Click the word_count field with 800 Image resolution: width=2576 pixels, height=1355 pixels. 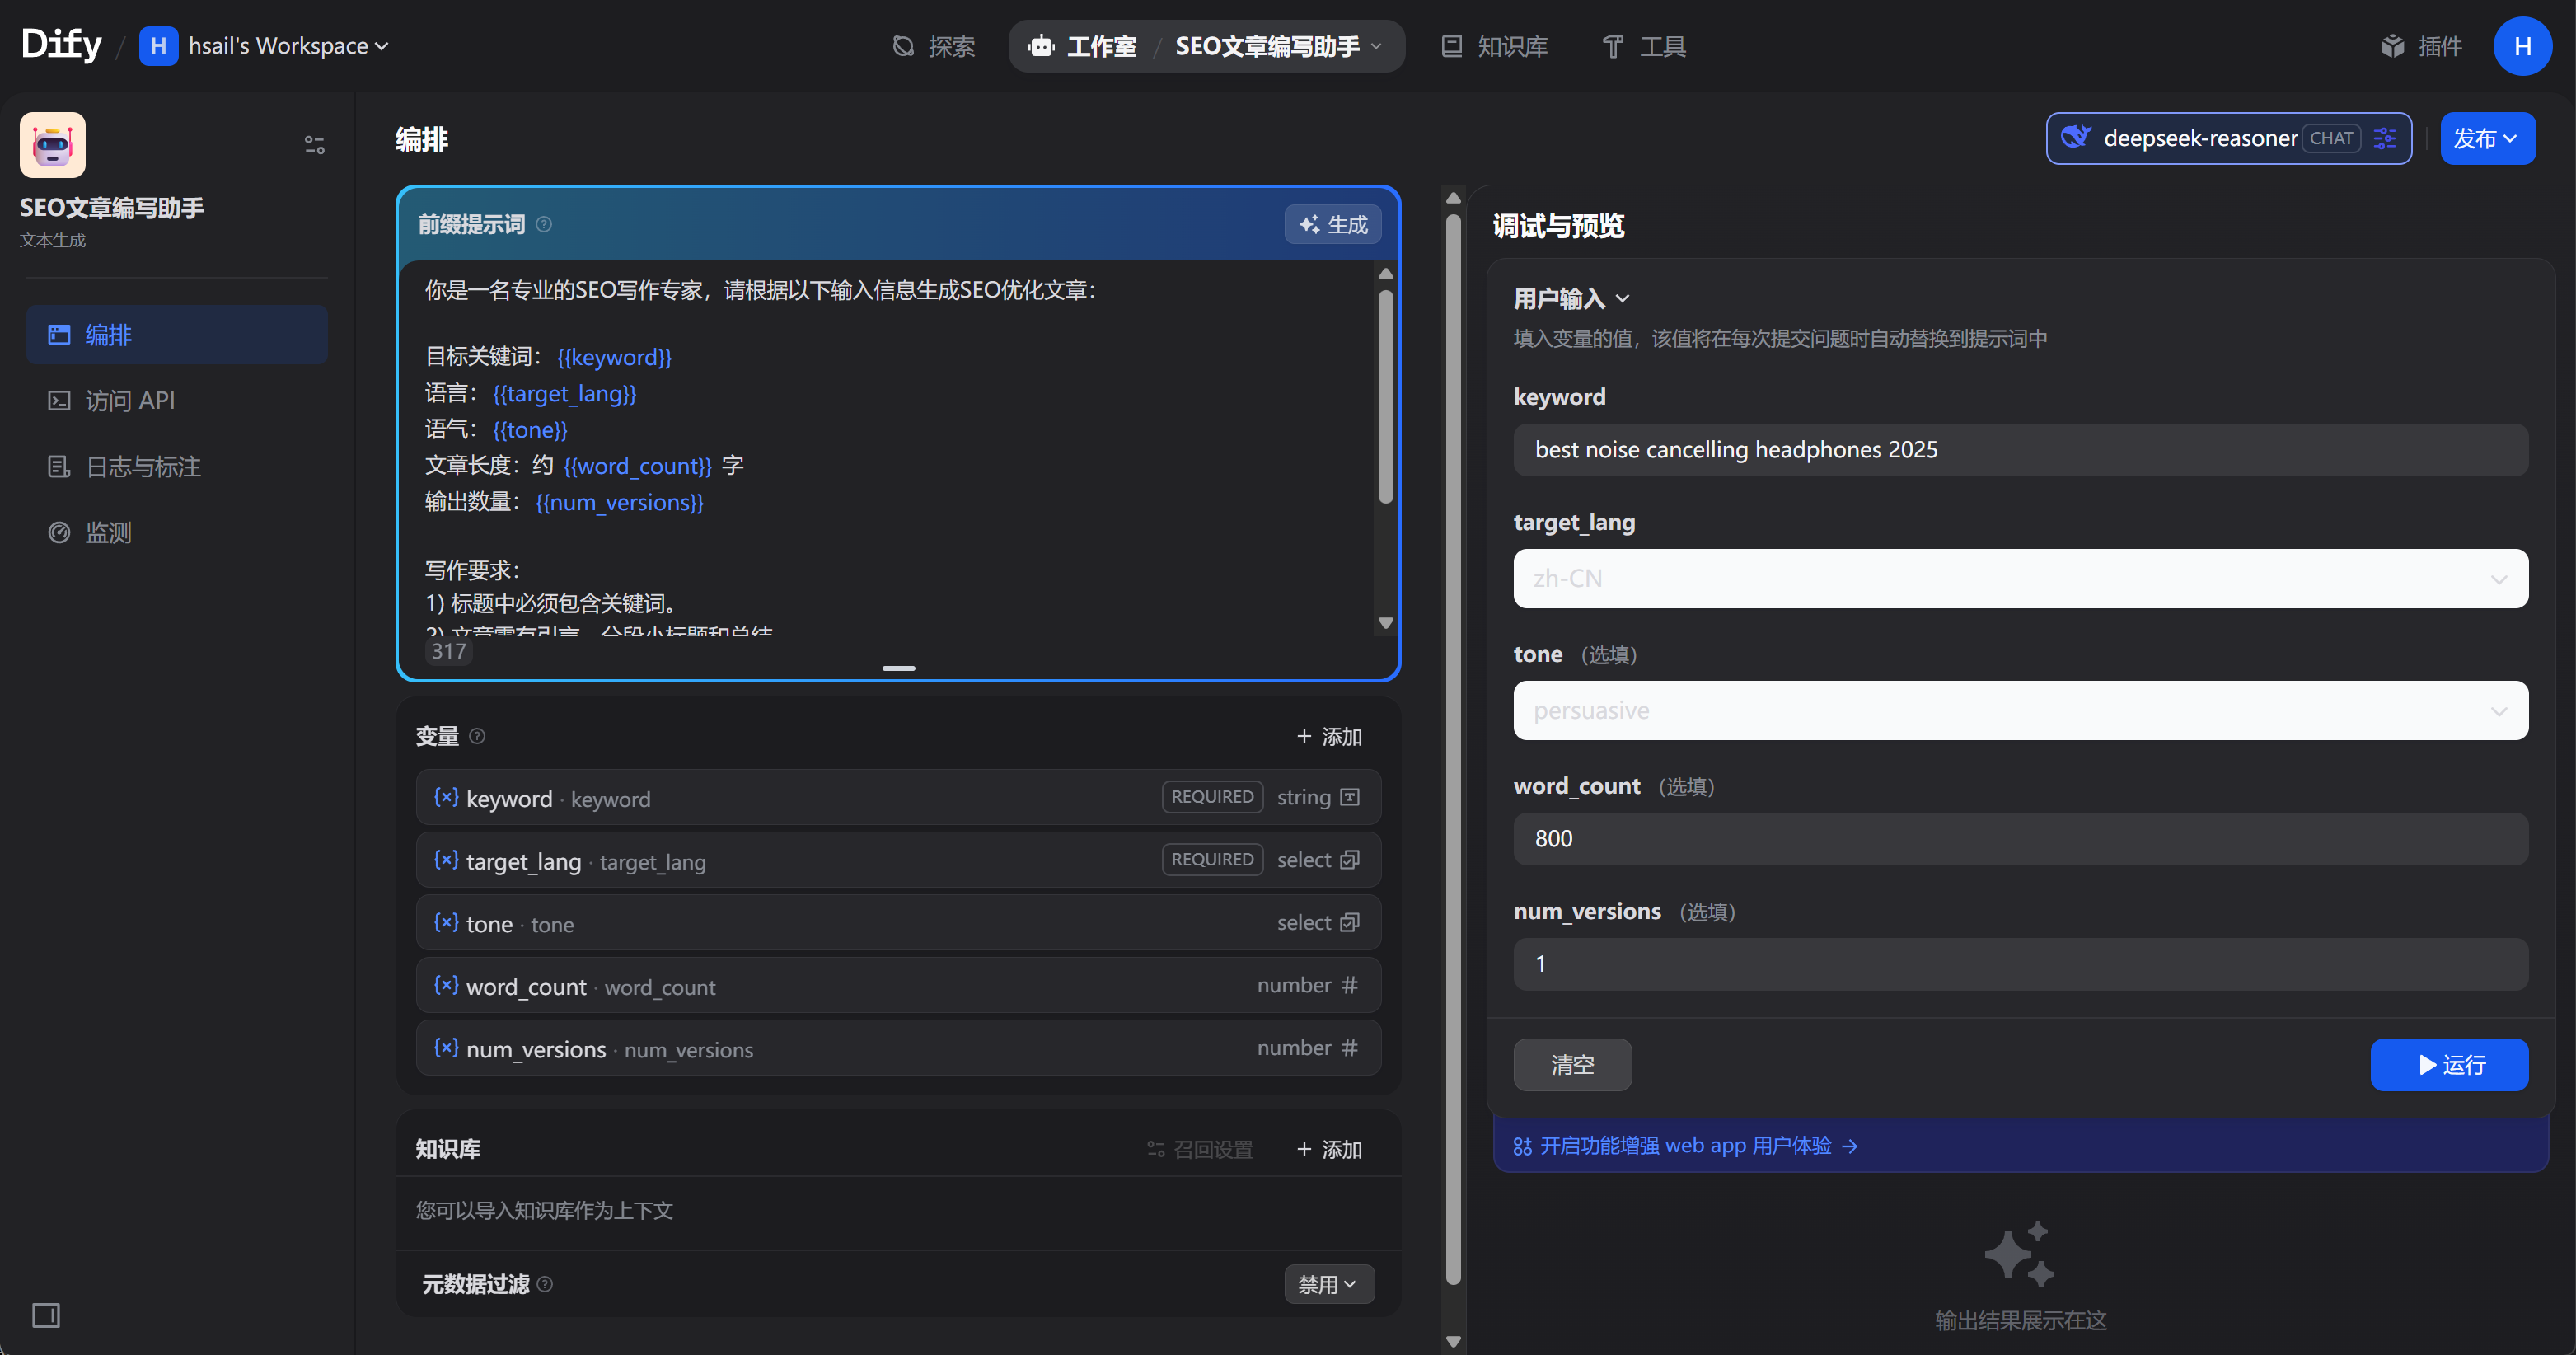point(2020,839)
